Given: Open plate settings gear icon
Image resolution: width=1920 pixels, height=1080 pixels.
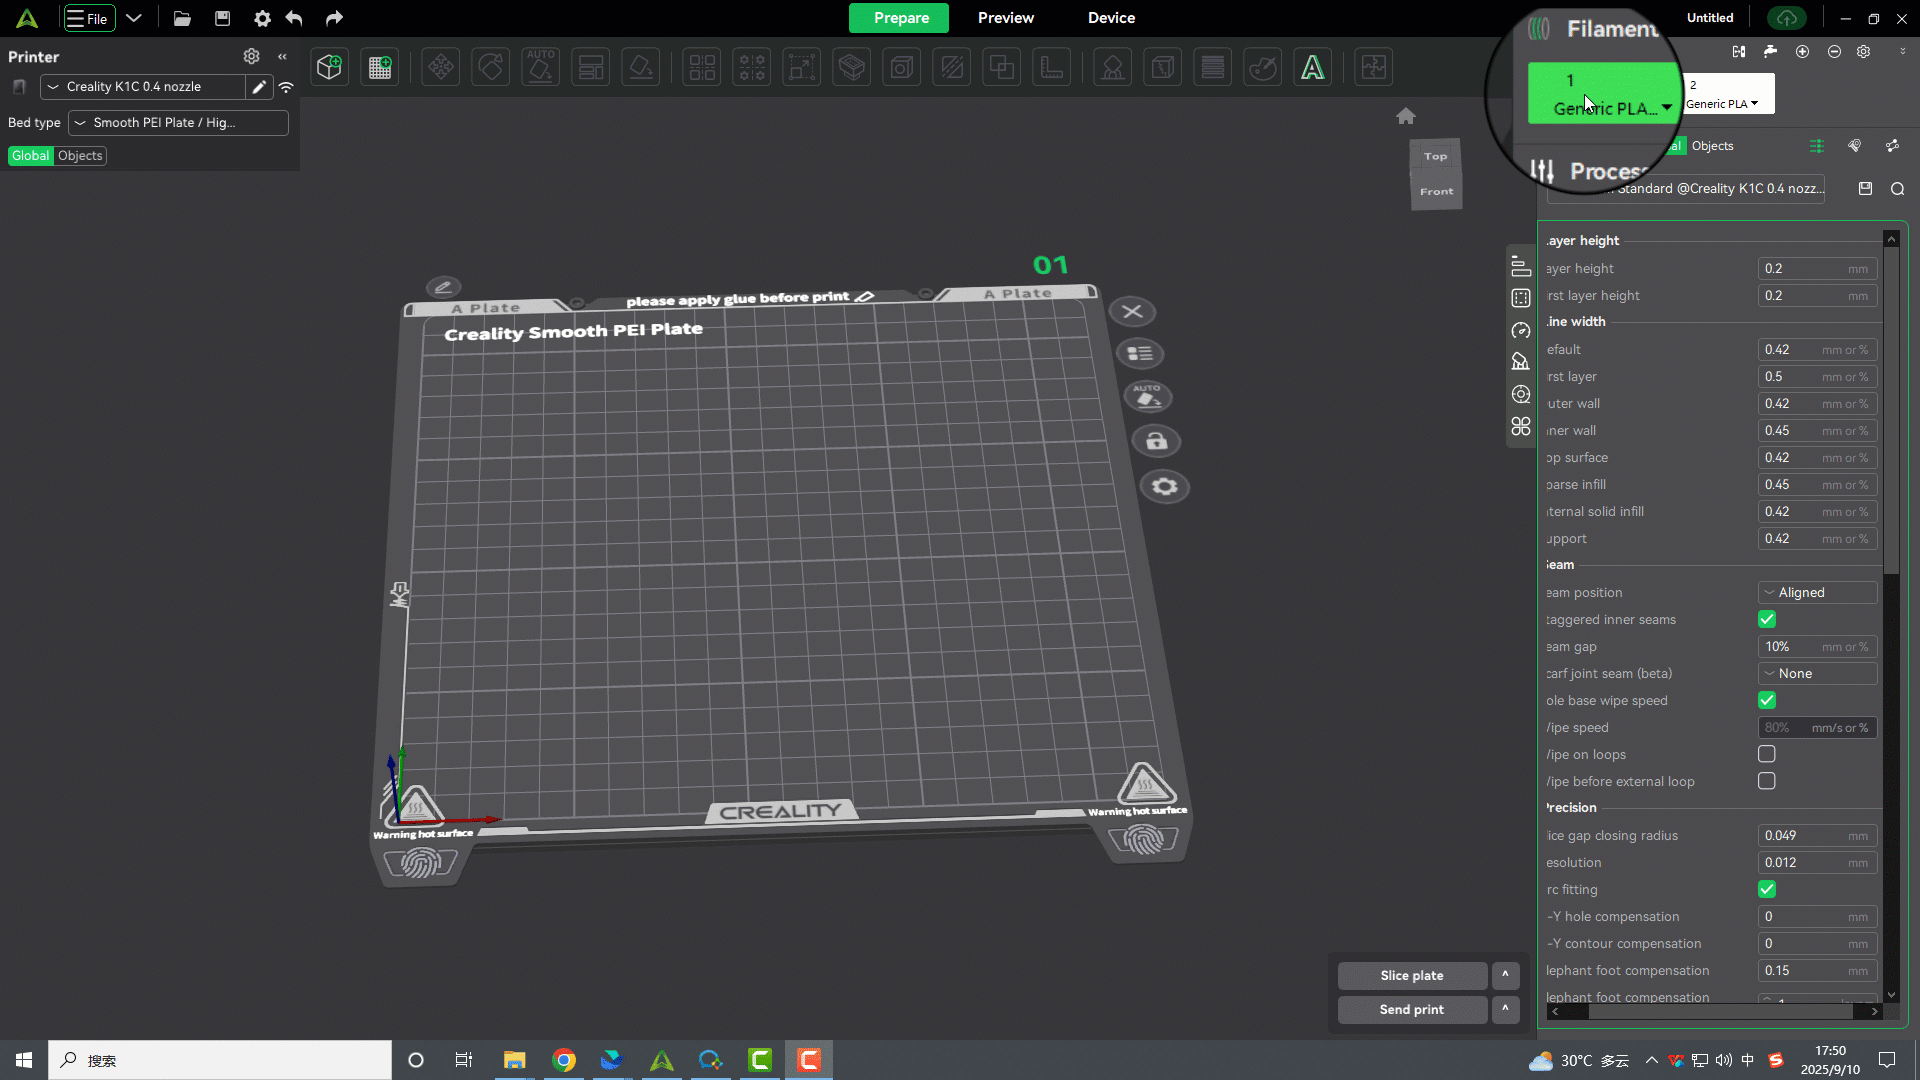Looking at the screenshot, I should [1164, 487].
